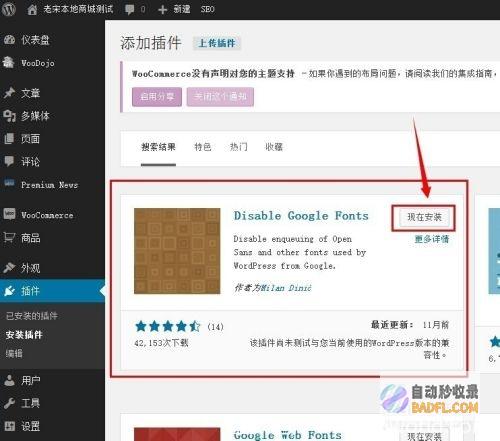Open 多媒体 menu item
The width and height of the screenshot is (500, 441).
click(35, 116)
